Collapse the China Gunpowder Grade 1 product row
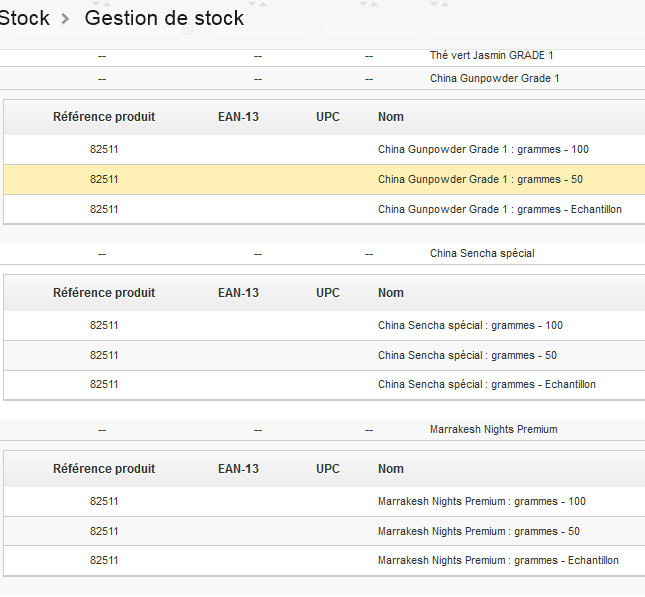 pyautogui.click(x=322, y=78)
